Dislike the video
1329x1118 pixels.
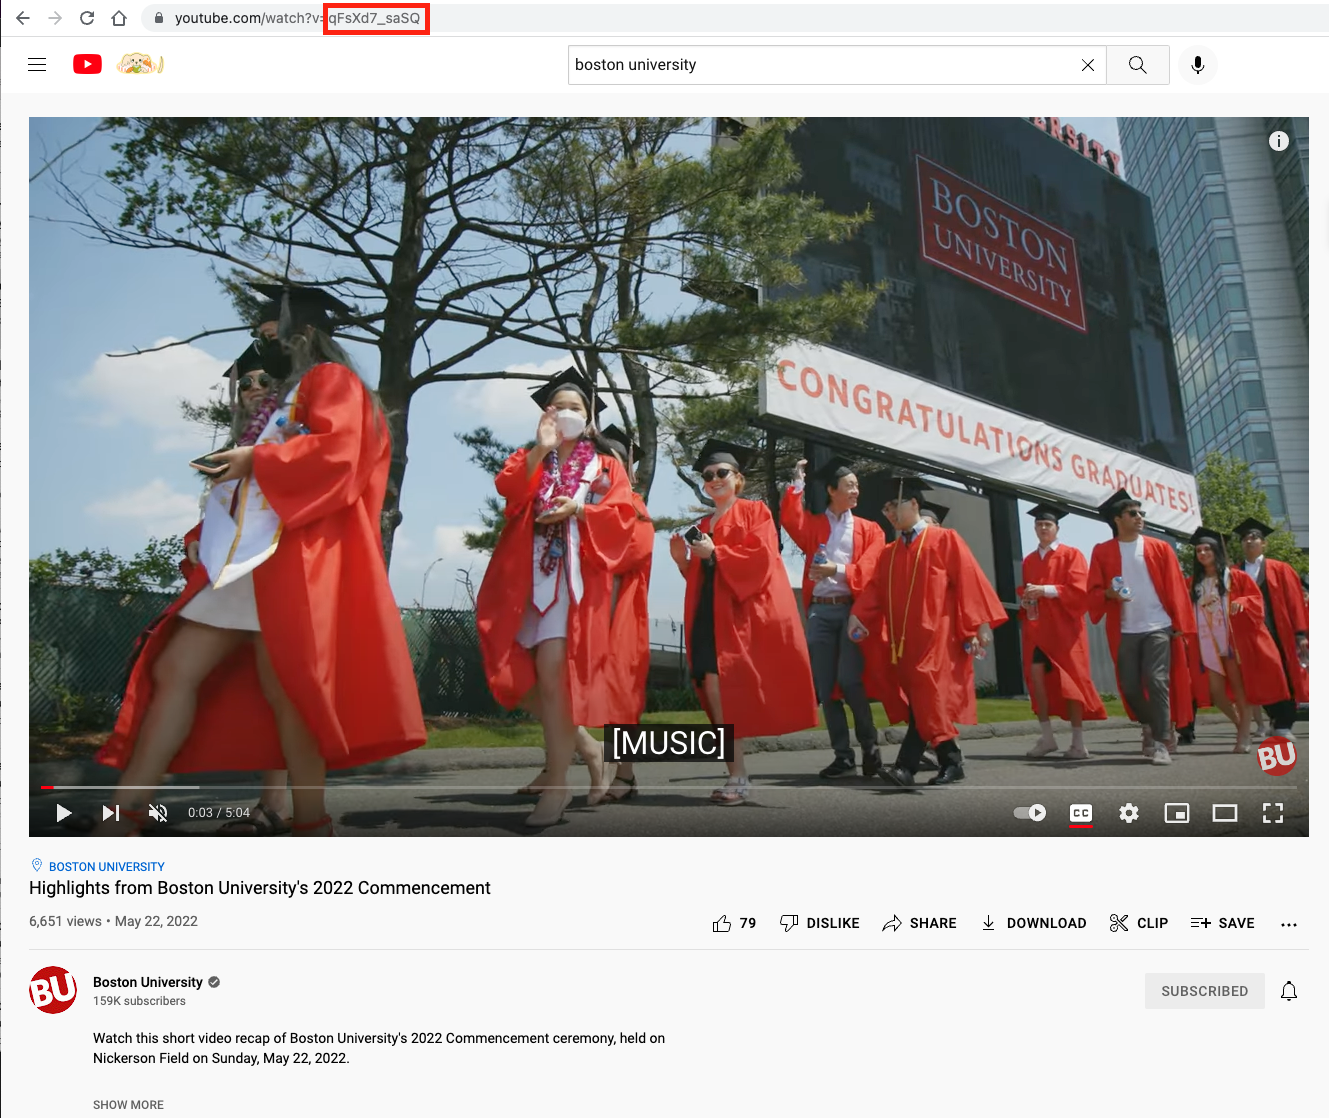click(820, 923)
